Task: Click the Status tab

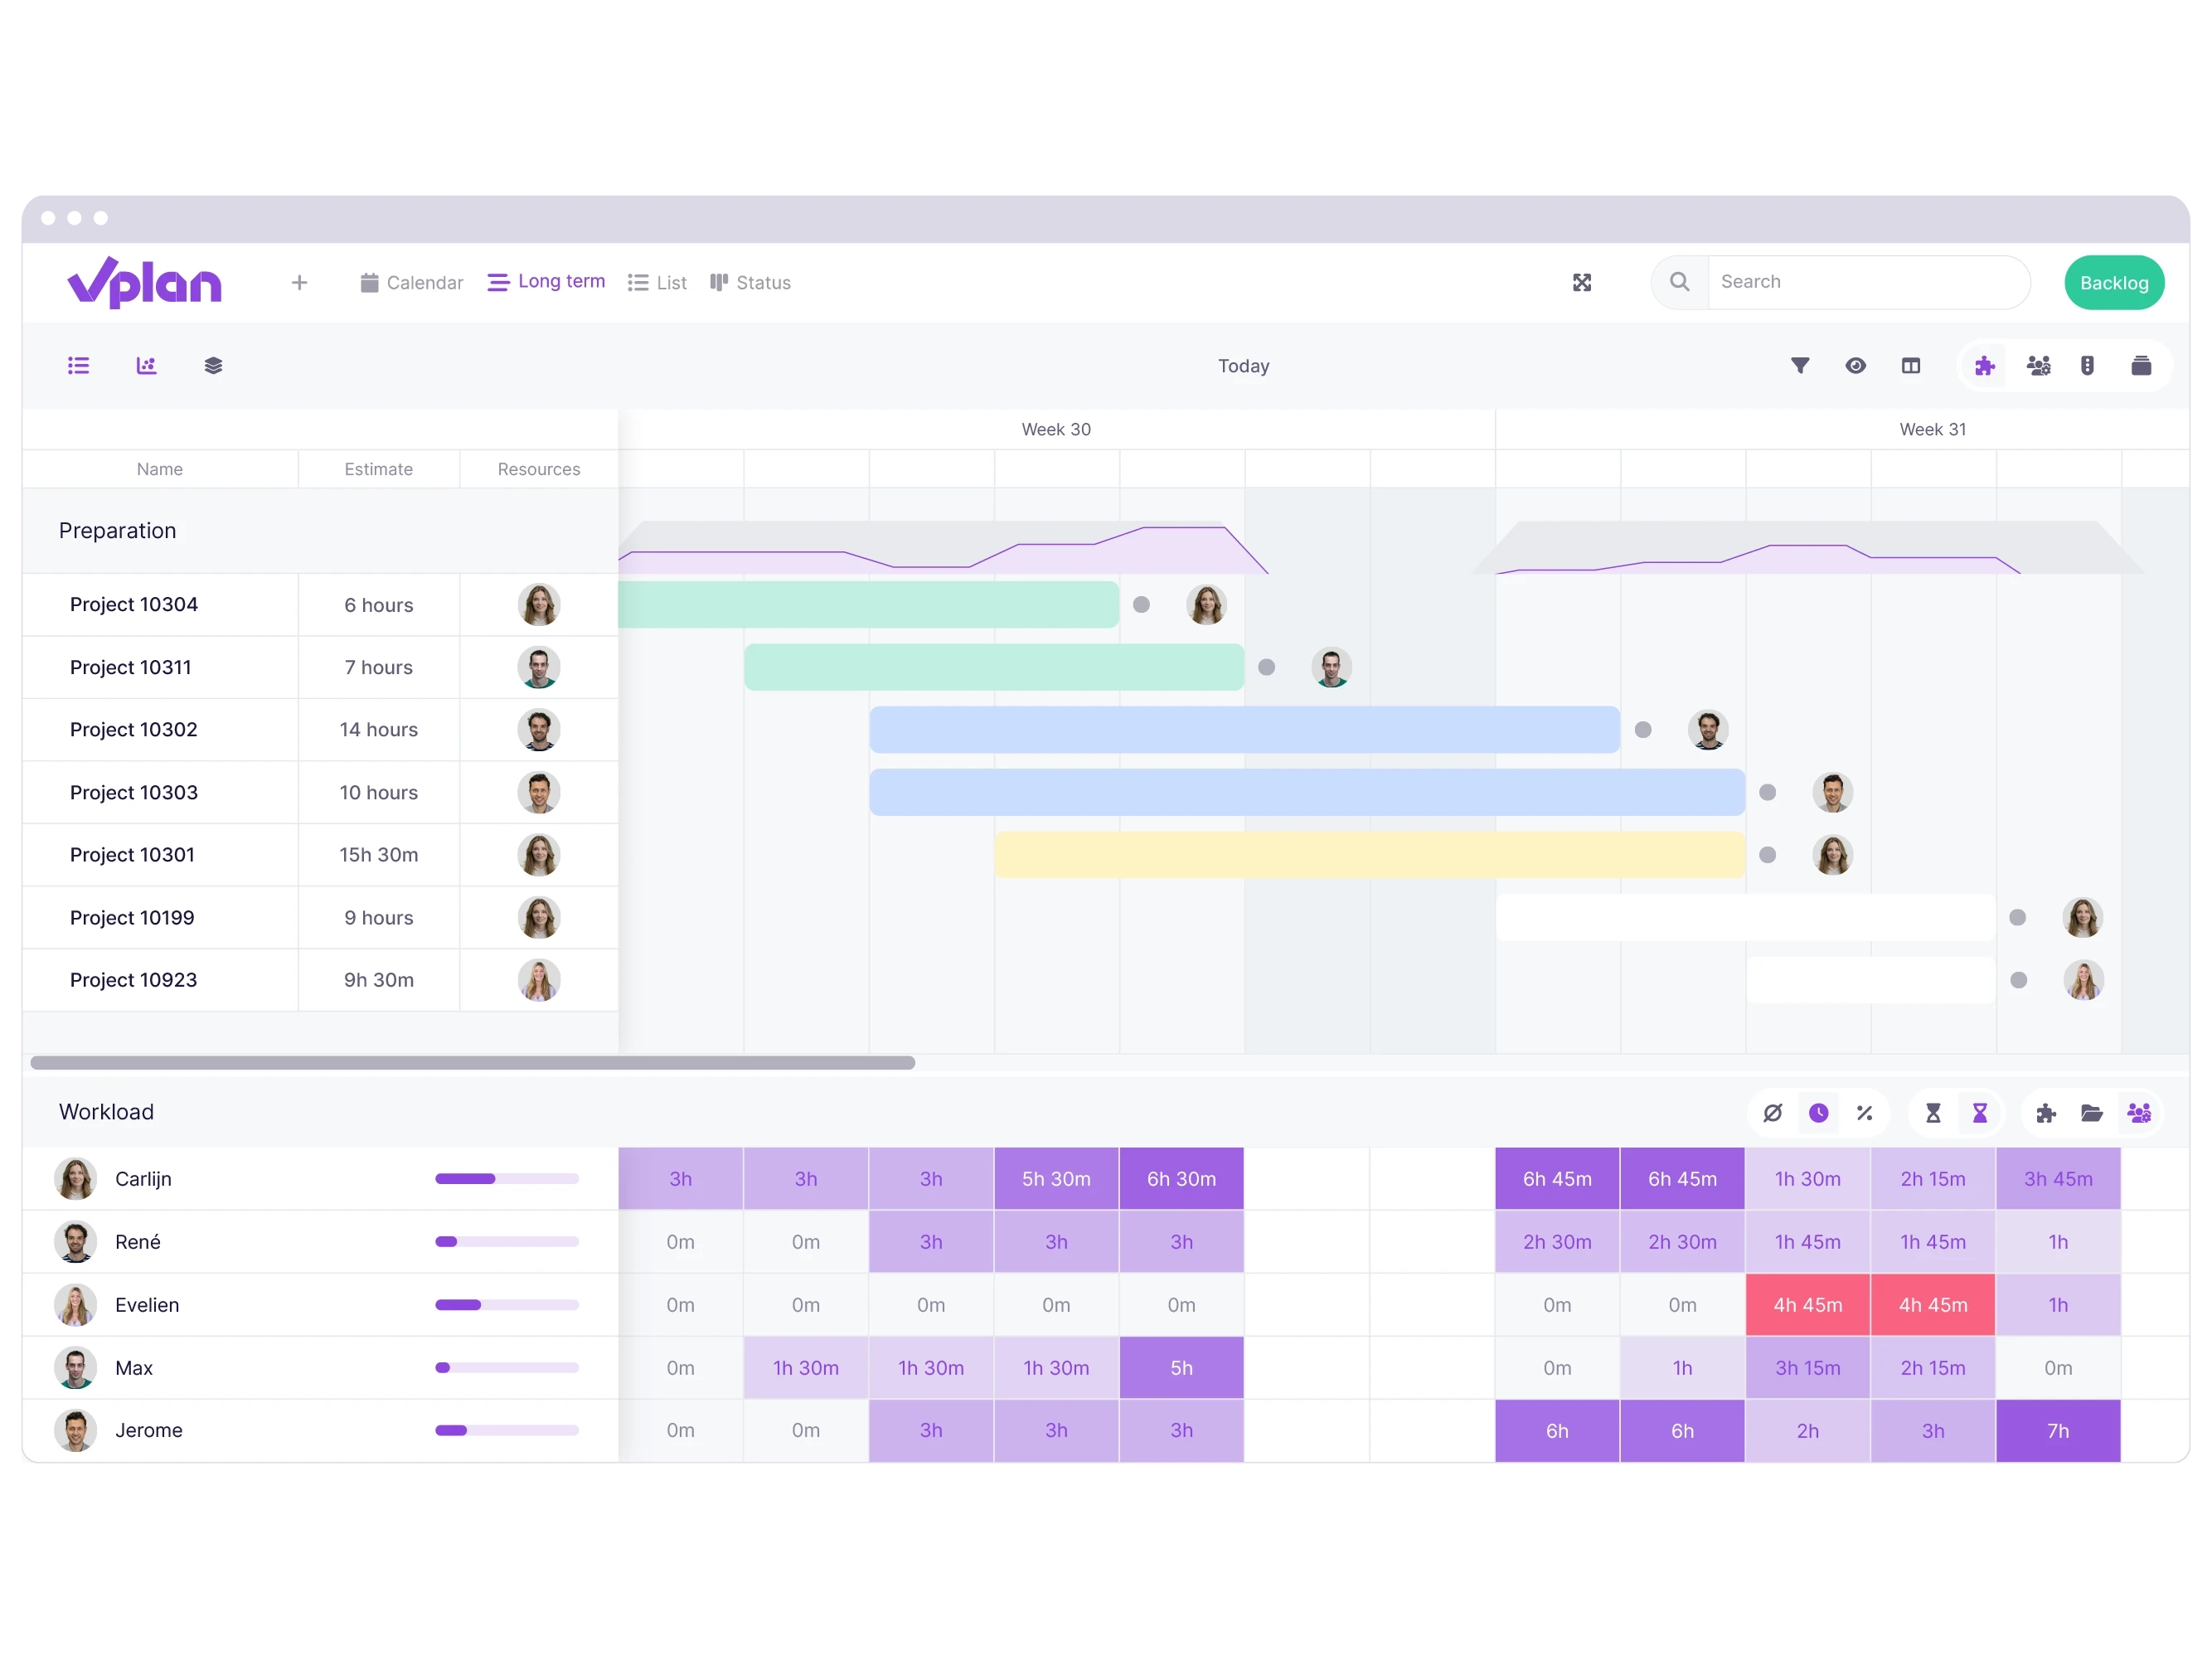Action: (x=762, y=281)
